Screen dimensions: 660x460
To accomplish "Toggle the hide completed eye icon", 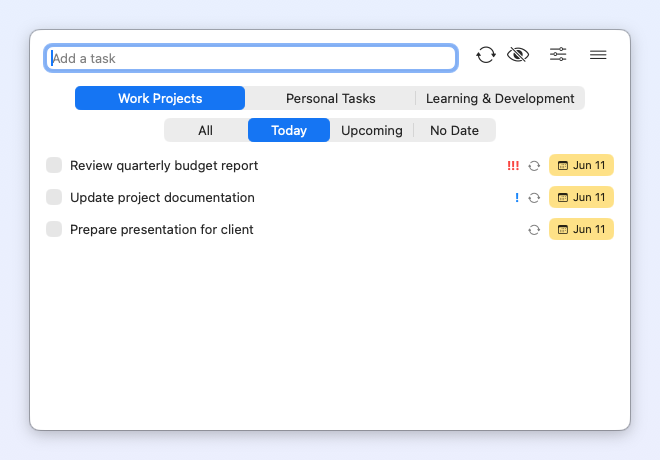I will tap(518, 55).
